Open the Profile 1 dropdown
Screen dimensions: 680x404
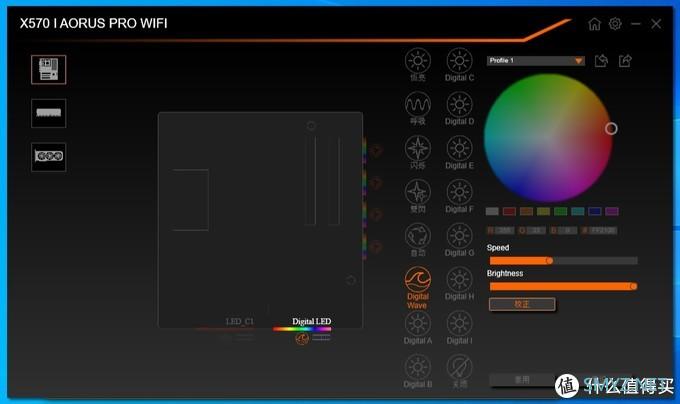click(x=536, y=61)
